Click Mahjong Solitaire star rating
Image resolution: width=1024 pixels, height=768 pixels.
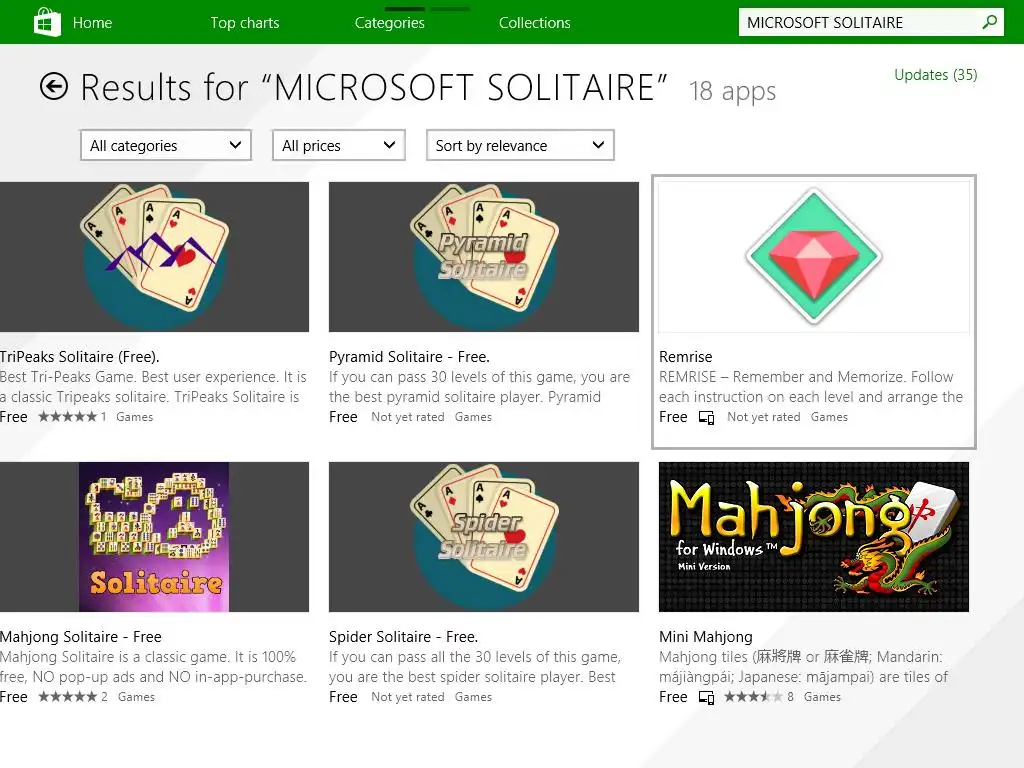[67, 697]
